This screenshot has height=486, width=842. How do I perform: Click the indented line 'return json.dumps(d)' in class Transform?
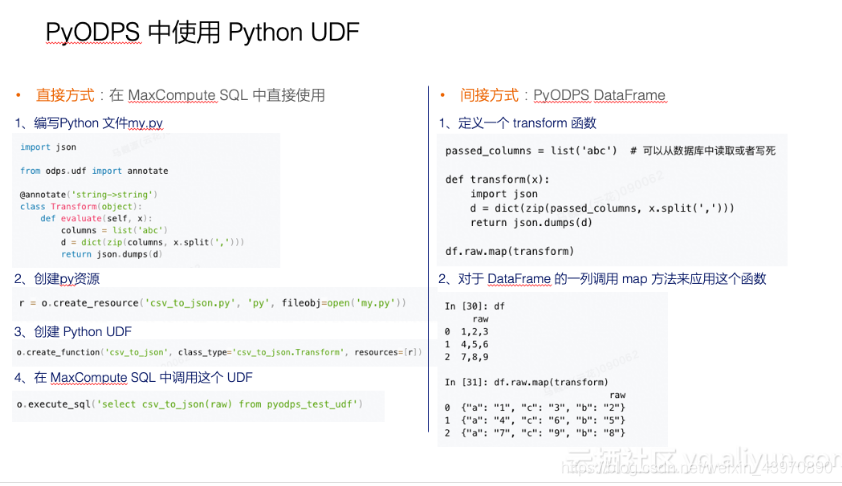(x=112, y=254)
